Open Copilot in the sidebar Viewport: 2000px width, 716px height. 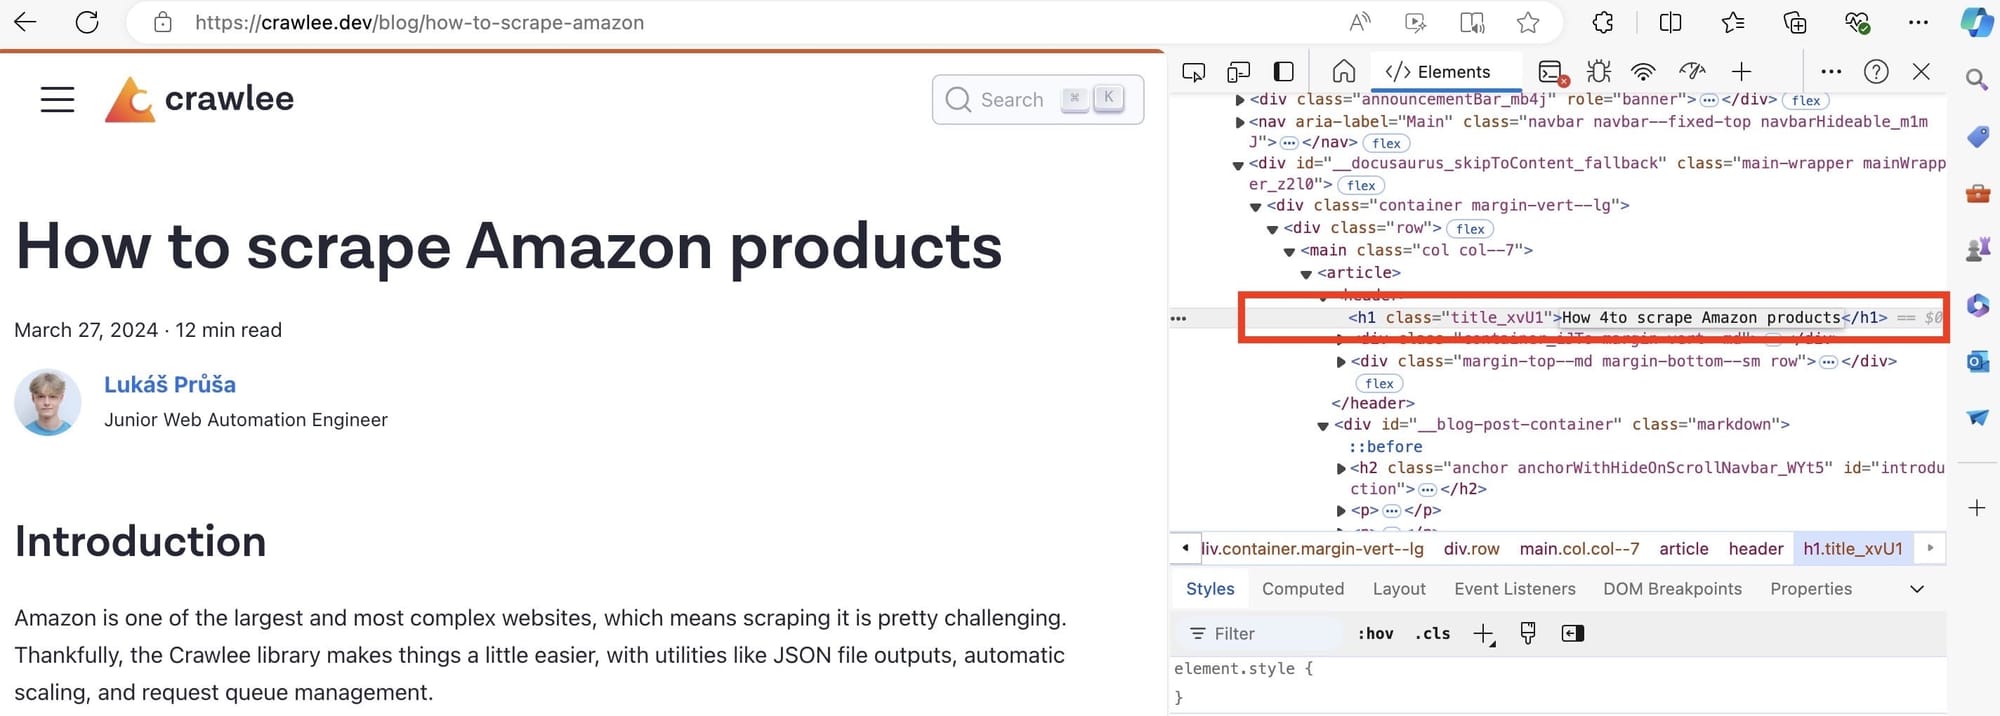(x=1976, y=22)
